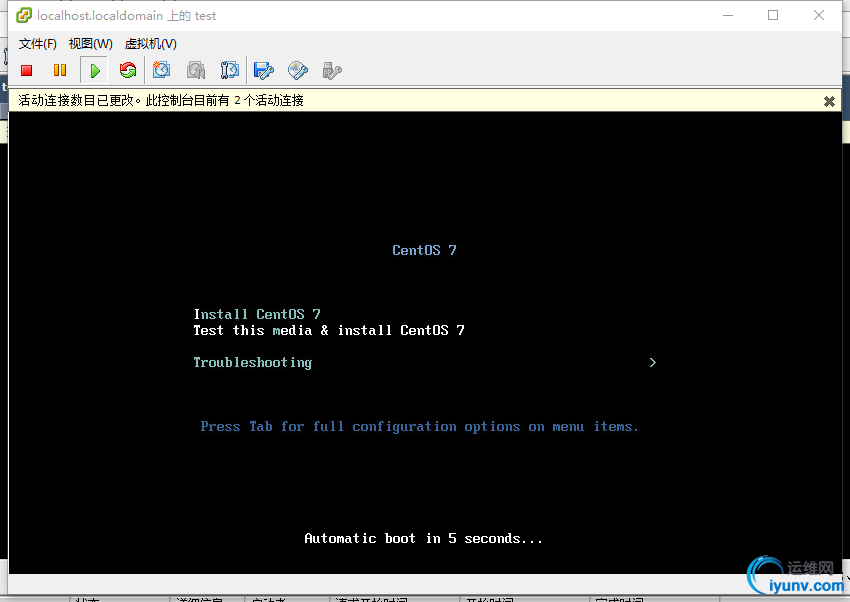Close the test console window
The image size is (850, 602).
(819, 15)
